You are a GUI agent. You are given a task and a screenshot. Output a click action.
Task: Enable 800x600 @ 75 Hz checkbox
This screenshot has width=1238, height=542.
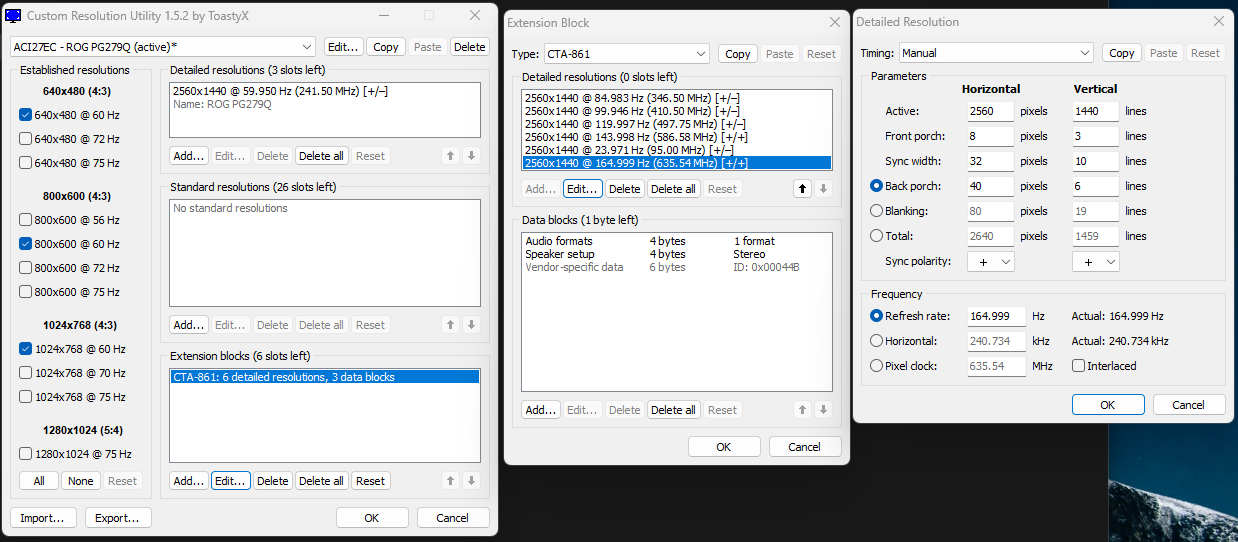pyautogui.click(x=26, y=292)
